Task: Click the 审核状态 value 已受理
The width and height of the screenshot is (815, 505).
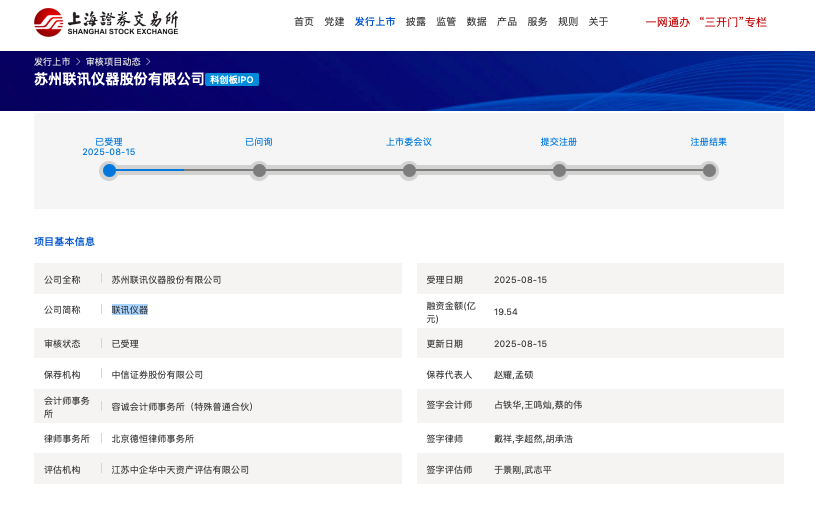Action: (125, 344)
